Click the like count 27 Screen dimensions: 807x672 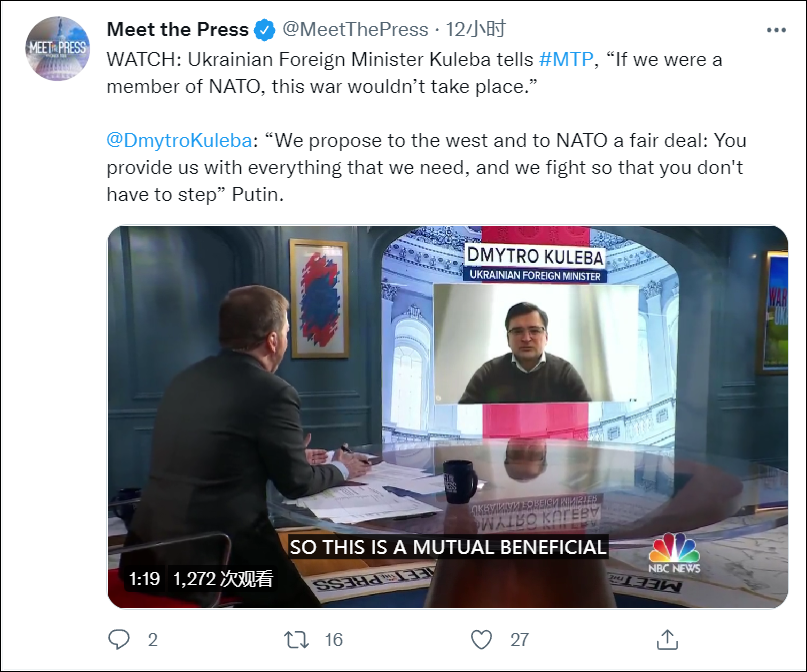click(518, 639)
